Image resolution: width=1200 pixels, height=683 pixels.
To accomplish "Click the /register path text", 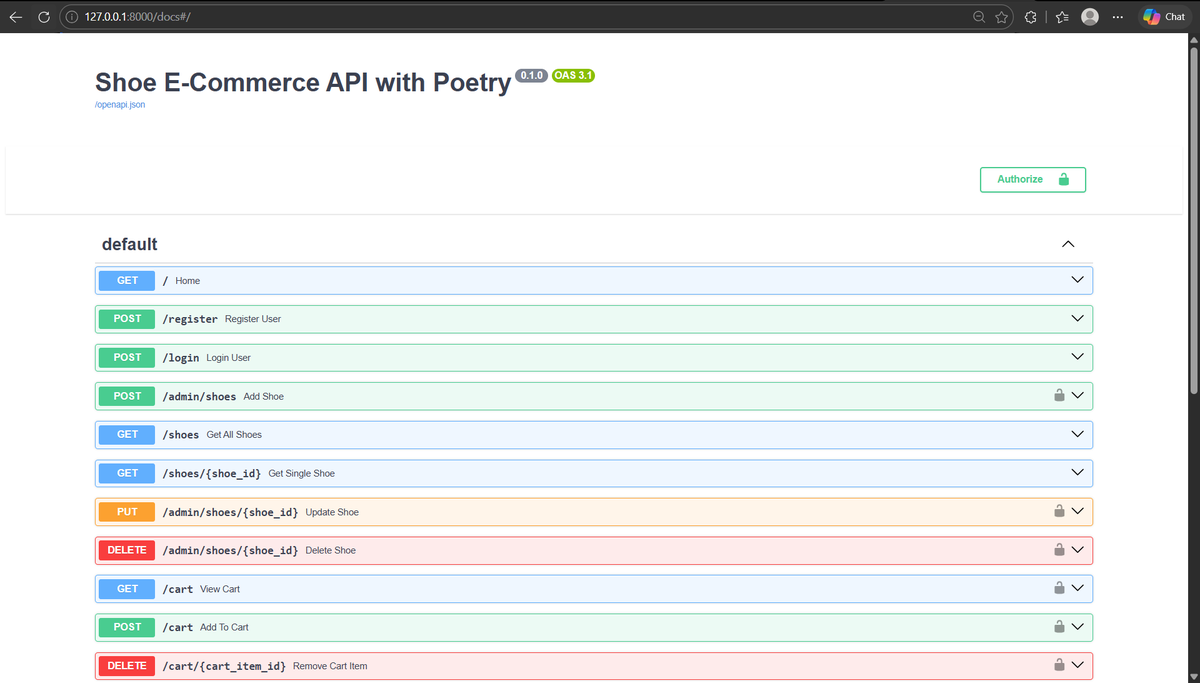I will pos(190,319).
